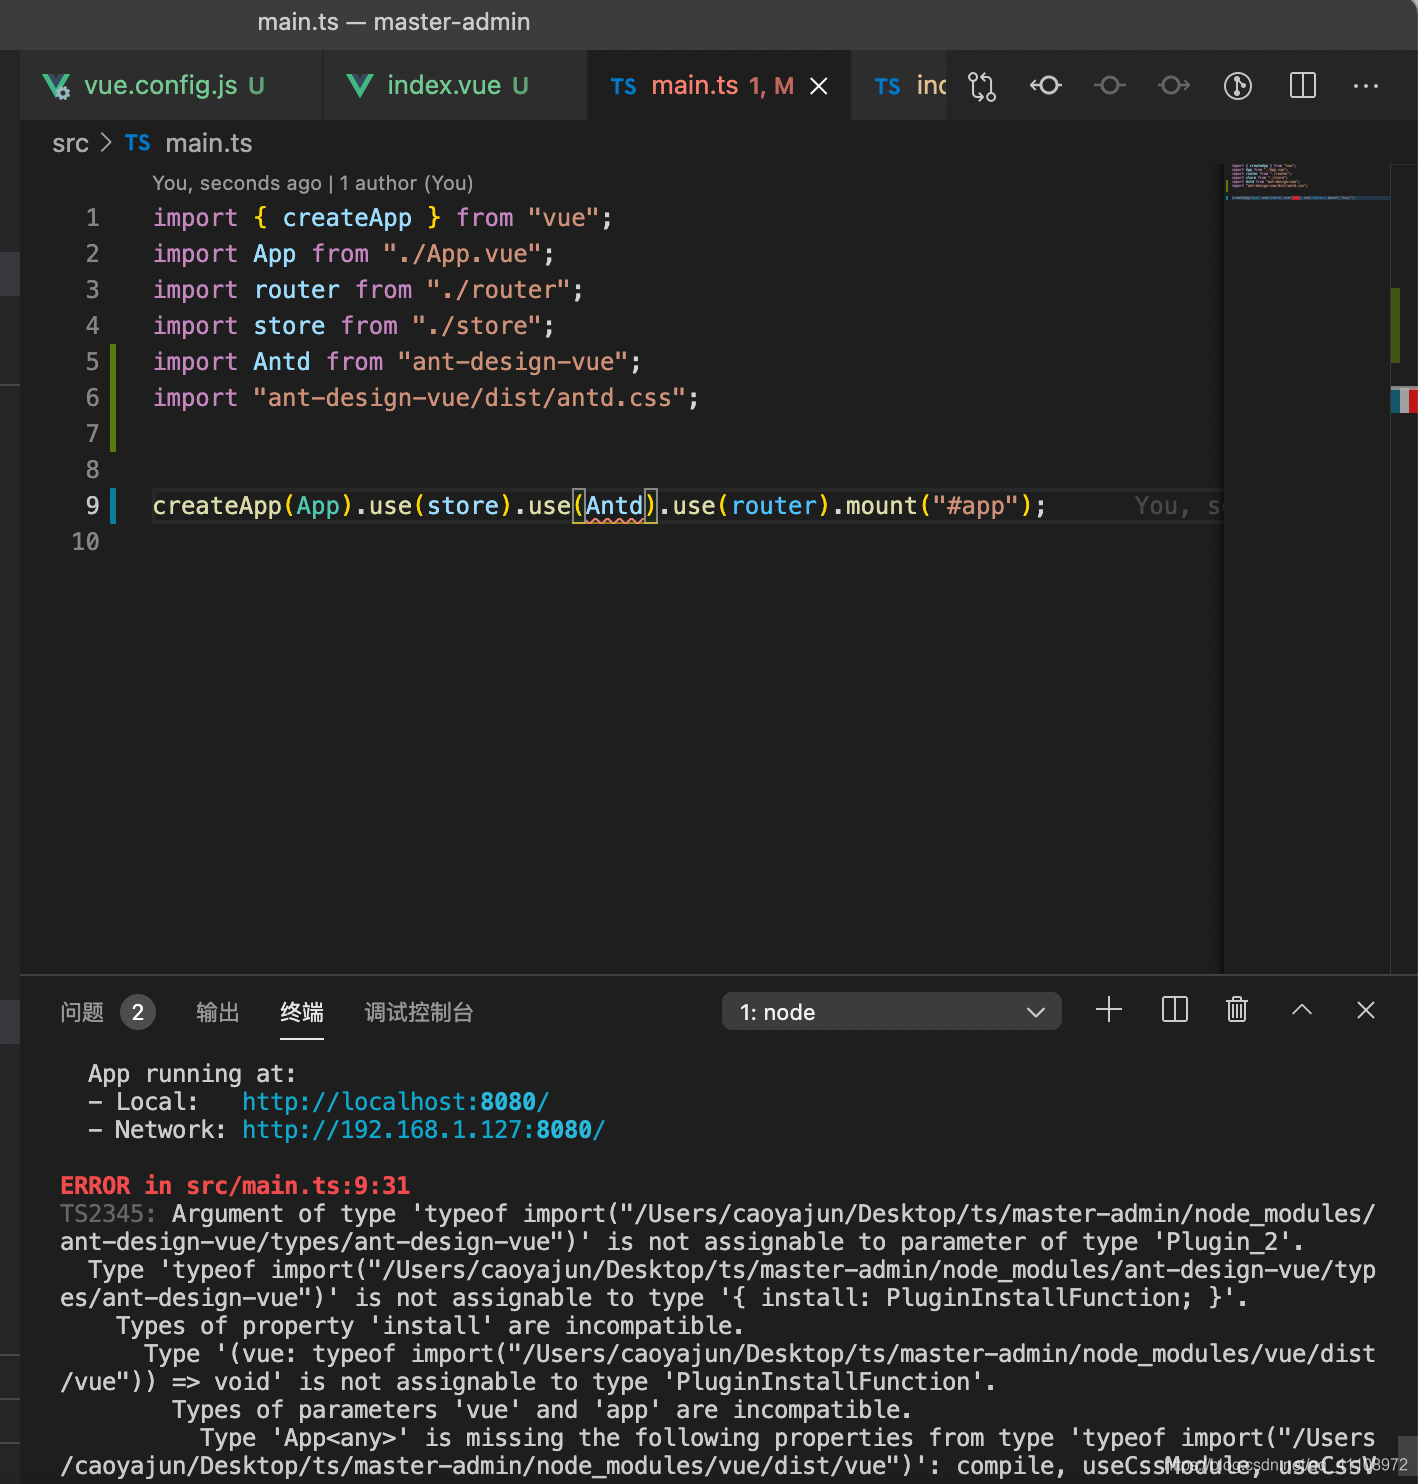
Task: Click the src/main.ts:9:31 error location
Action: 298,1185
